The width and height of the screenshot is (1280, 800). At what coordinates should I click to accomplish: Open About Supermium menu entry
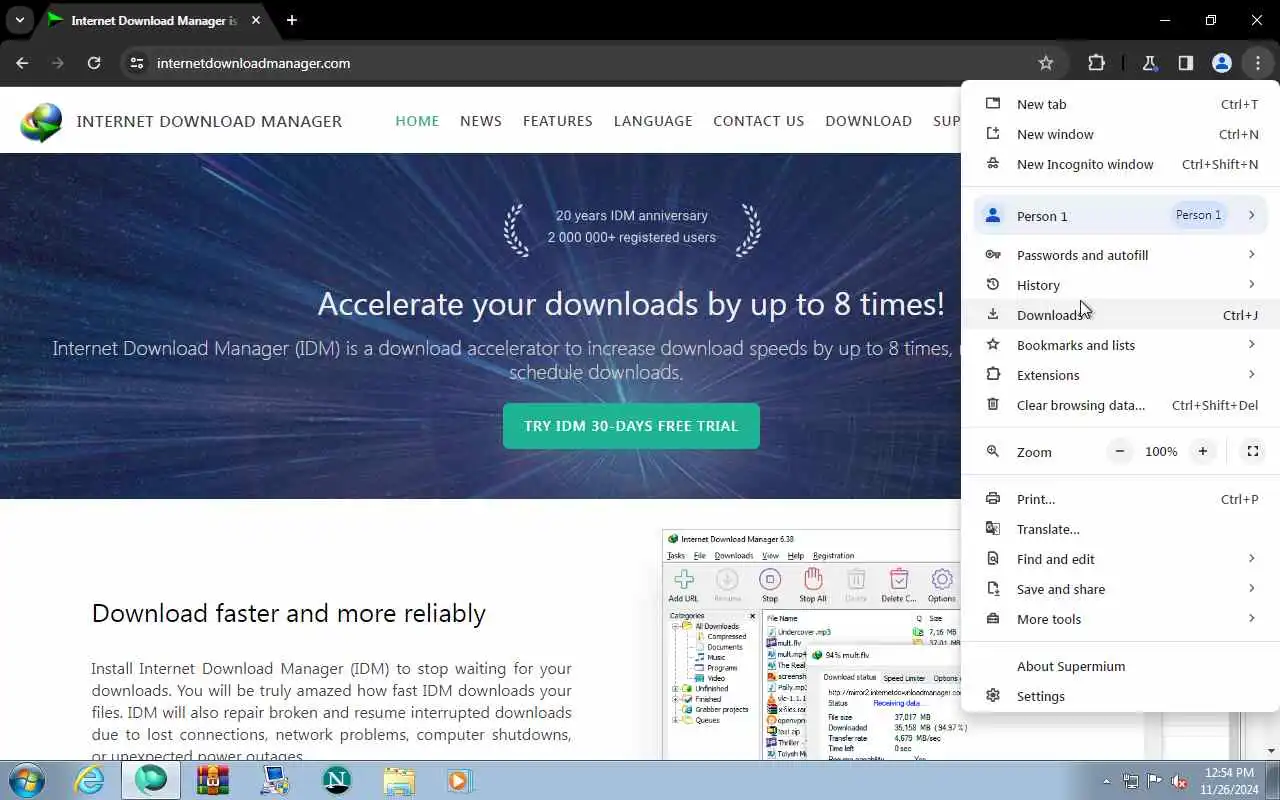1120,666
